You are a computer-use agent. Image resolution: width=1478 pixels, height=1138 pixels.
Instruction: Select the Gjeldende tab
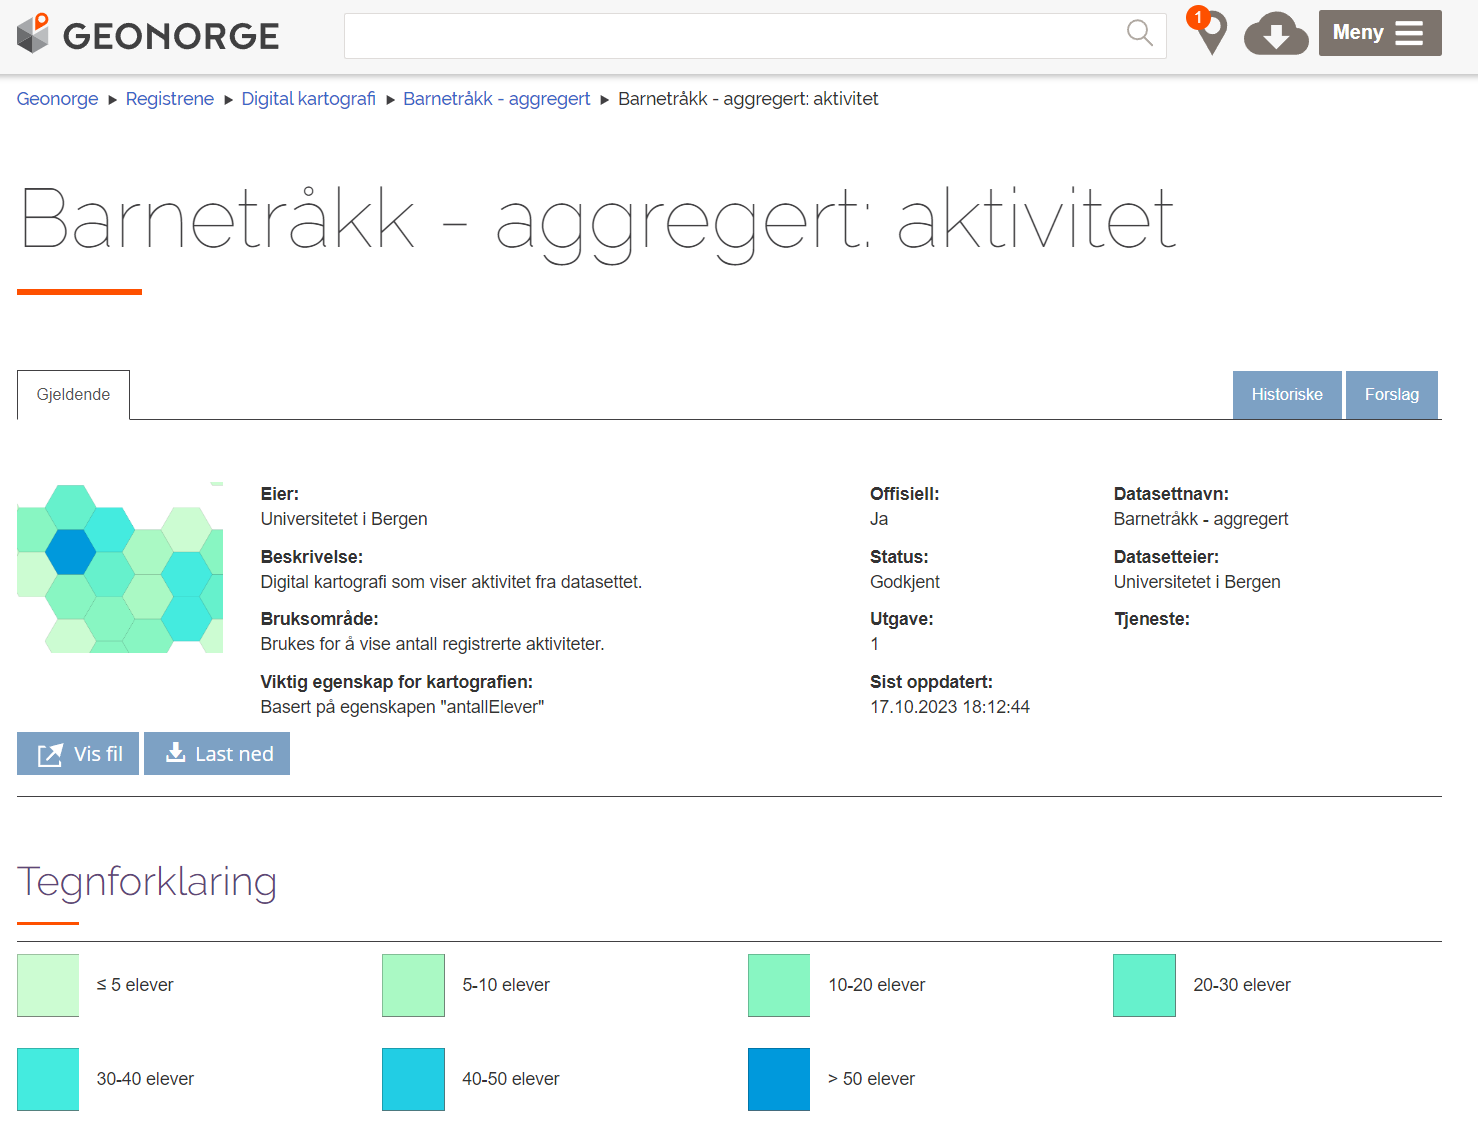tap(73, 395)
